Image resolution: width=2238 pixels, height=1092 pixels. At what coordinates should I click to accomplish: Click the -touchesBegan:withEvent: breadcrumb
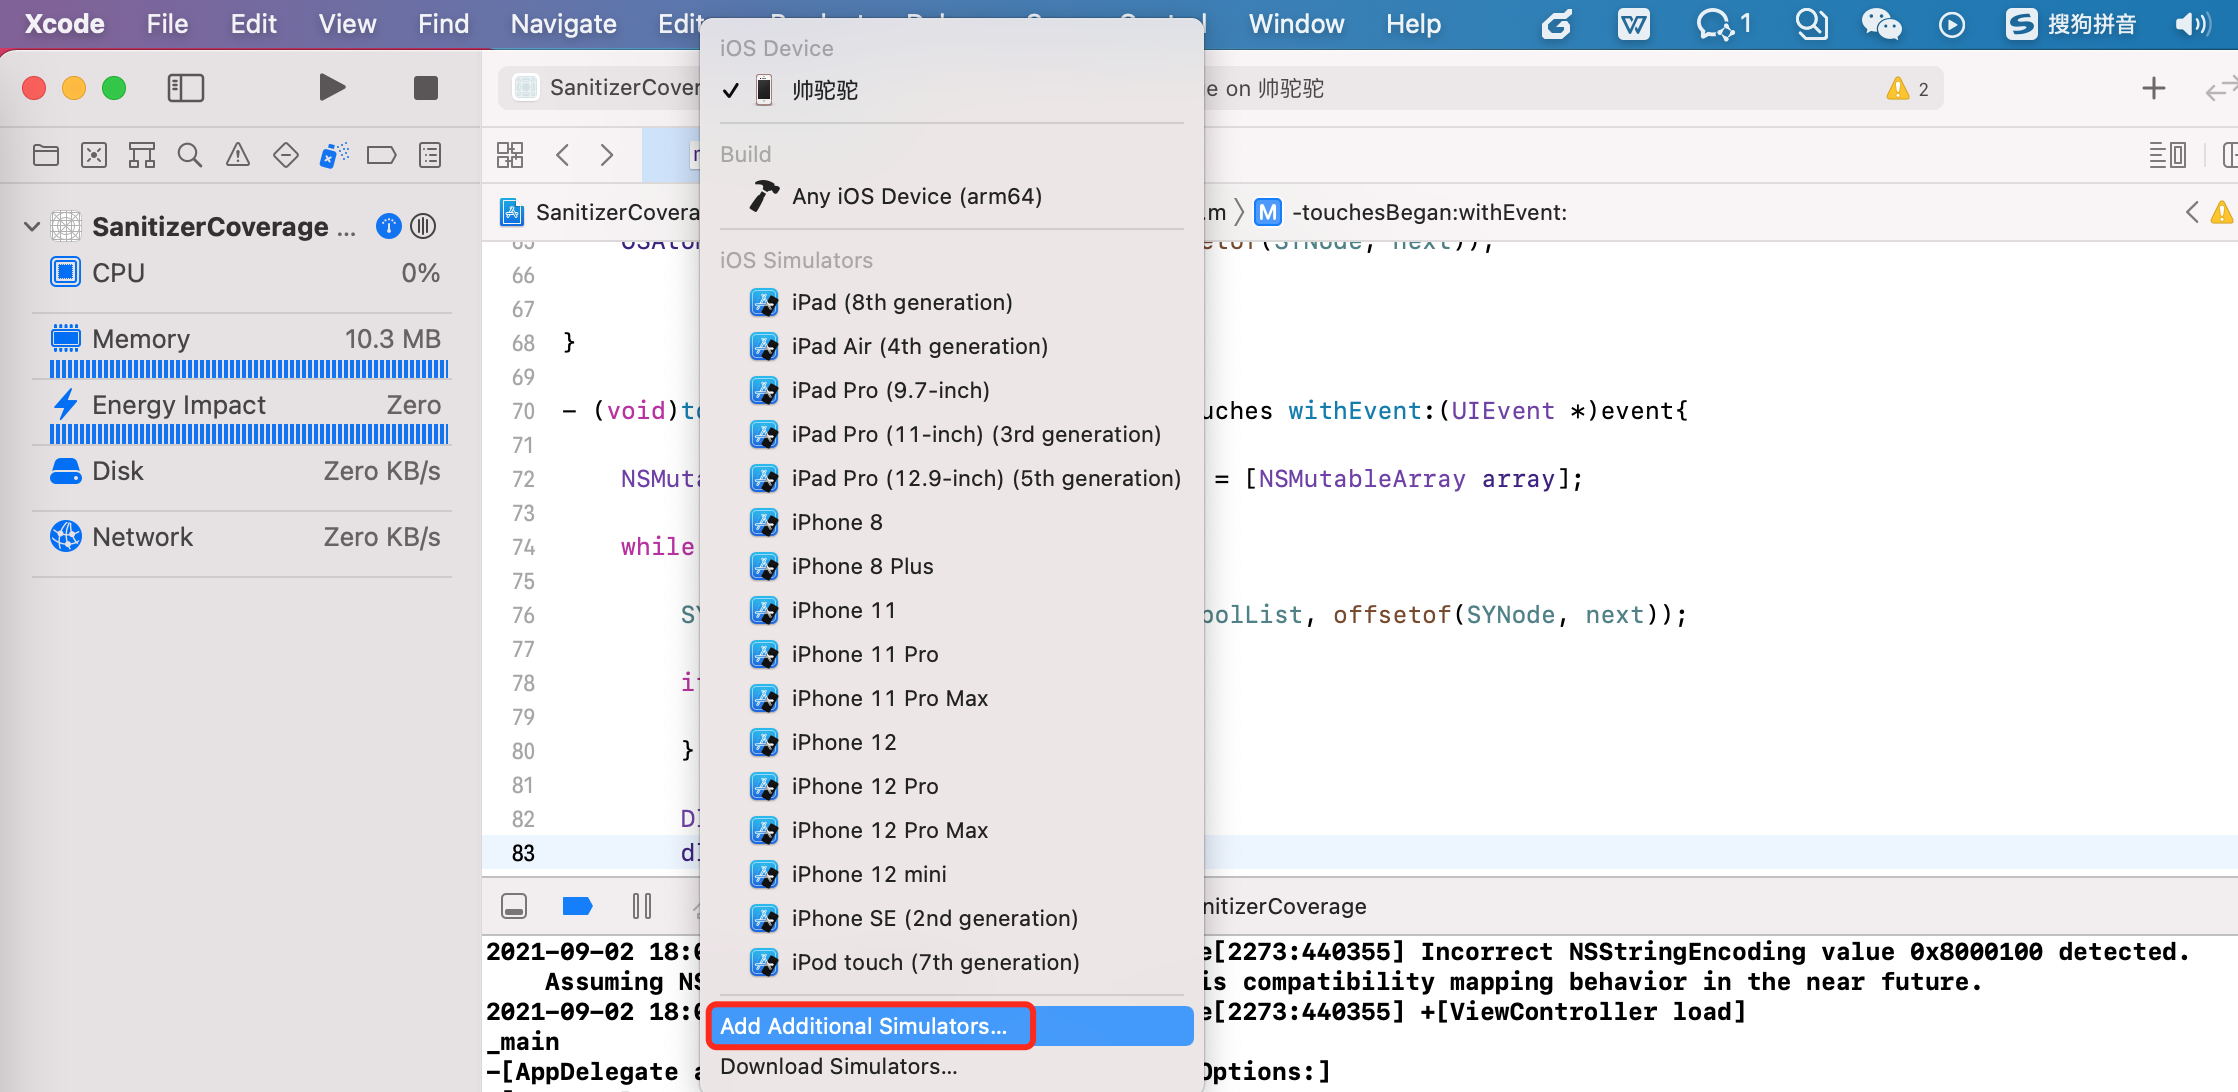(1411, 212)
